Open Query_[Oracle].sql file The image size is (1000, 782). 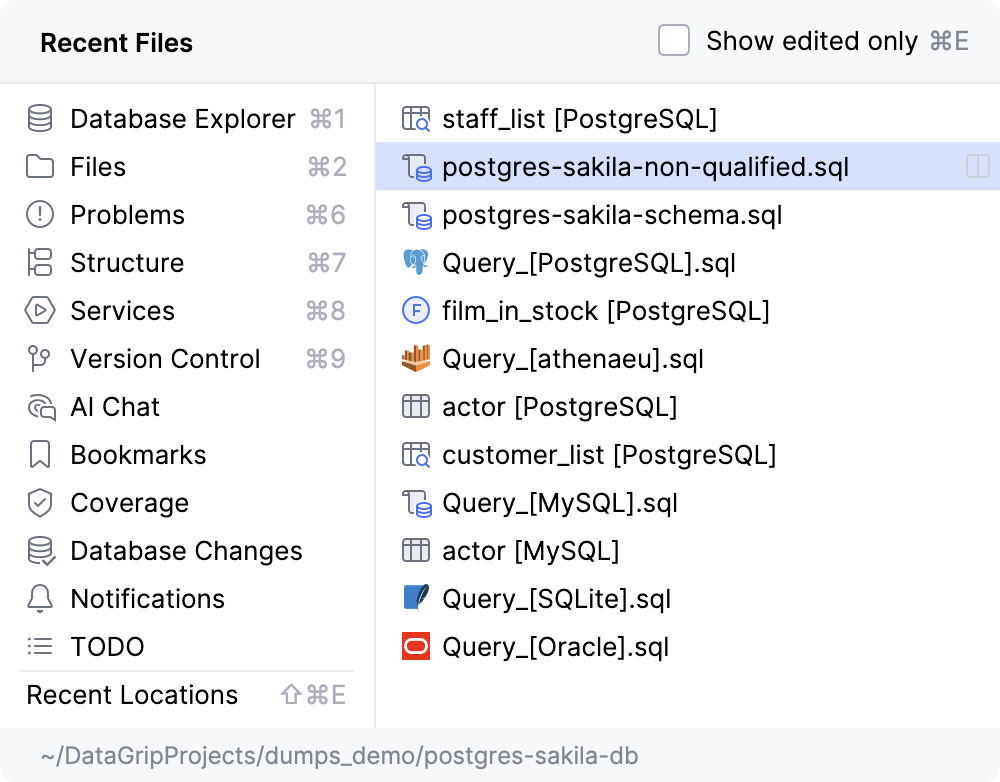(x=555, y=647)
